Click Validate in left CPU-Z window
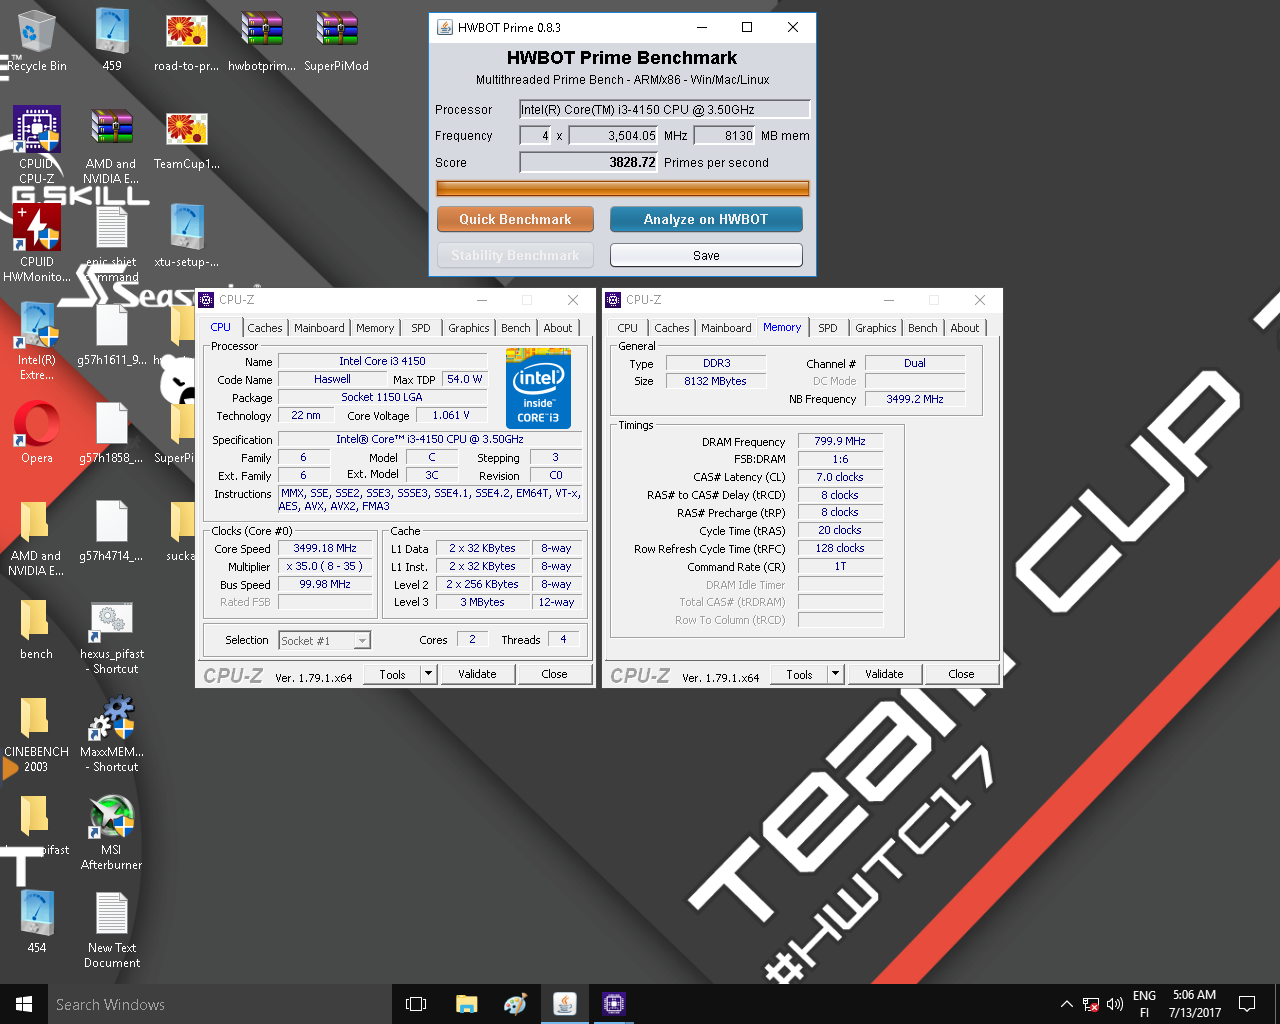Screen dimensions: 1280x1024 tap(477, 674)
